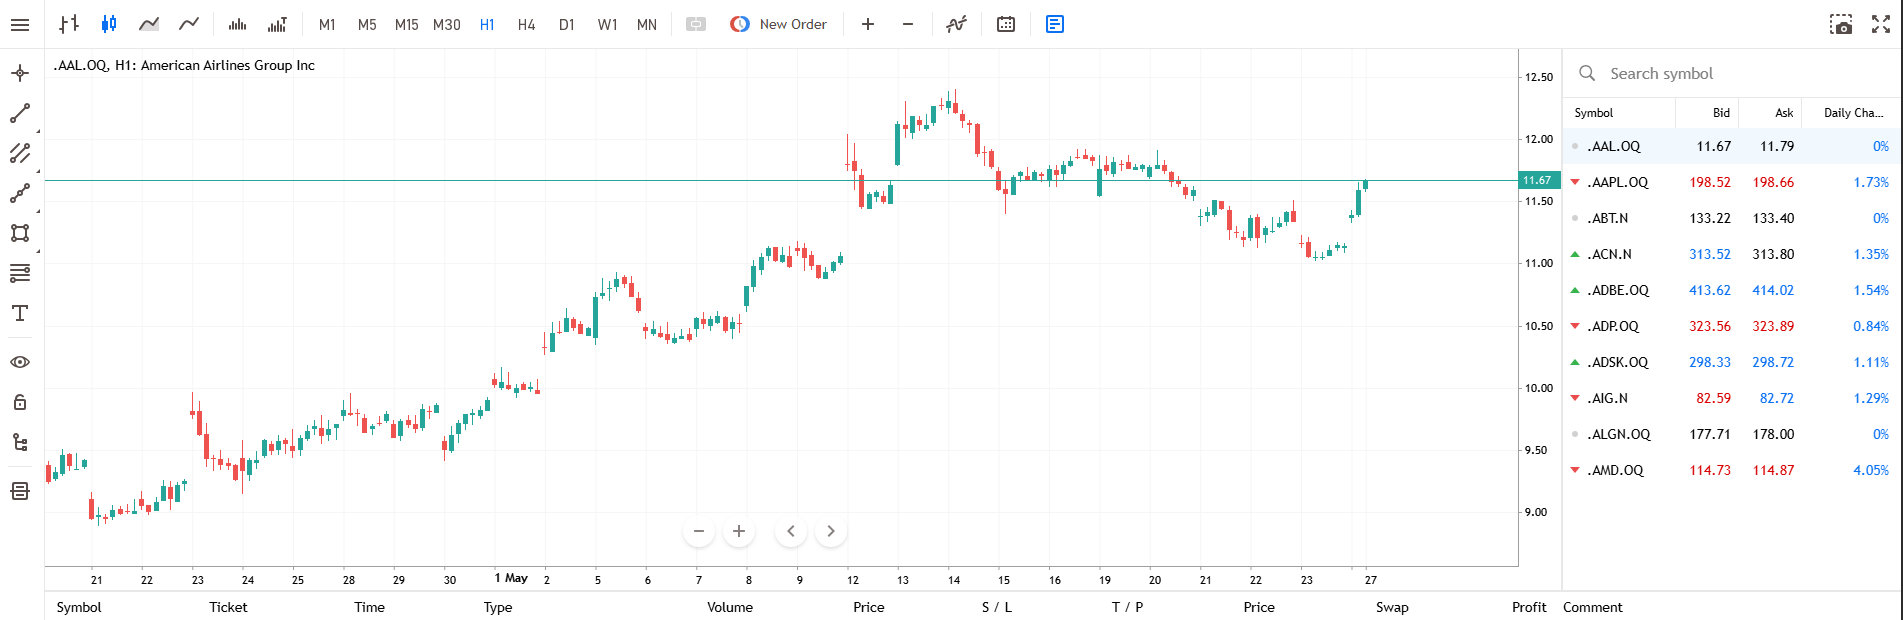The image size is (1903, 620).
Task: Sort watchlist by Daily Change column
Action: (x=1849, y=113)
